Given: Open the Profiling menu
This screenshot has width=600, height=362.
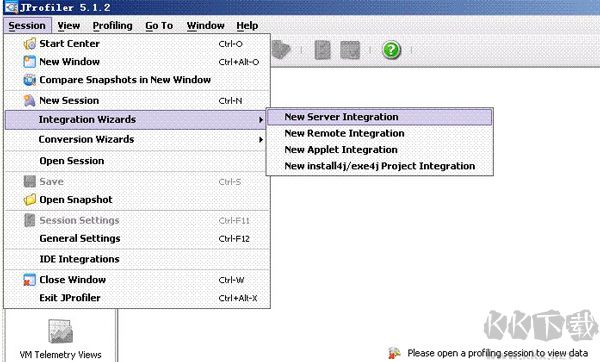Looking at the screenshot, I should click(112, 26).
